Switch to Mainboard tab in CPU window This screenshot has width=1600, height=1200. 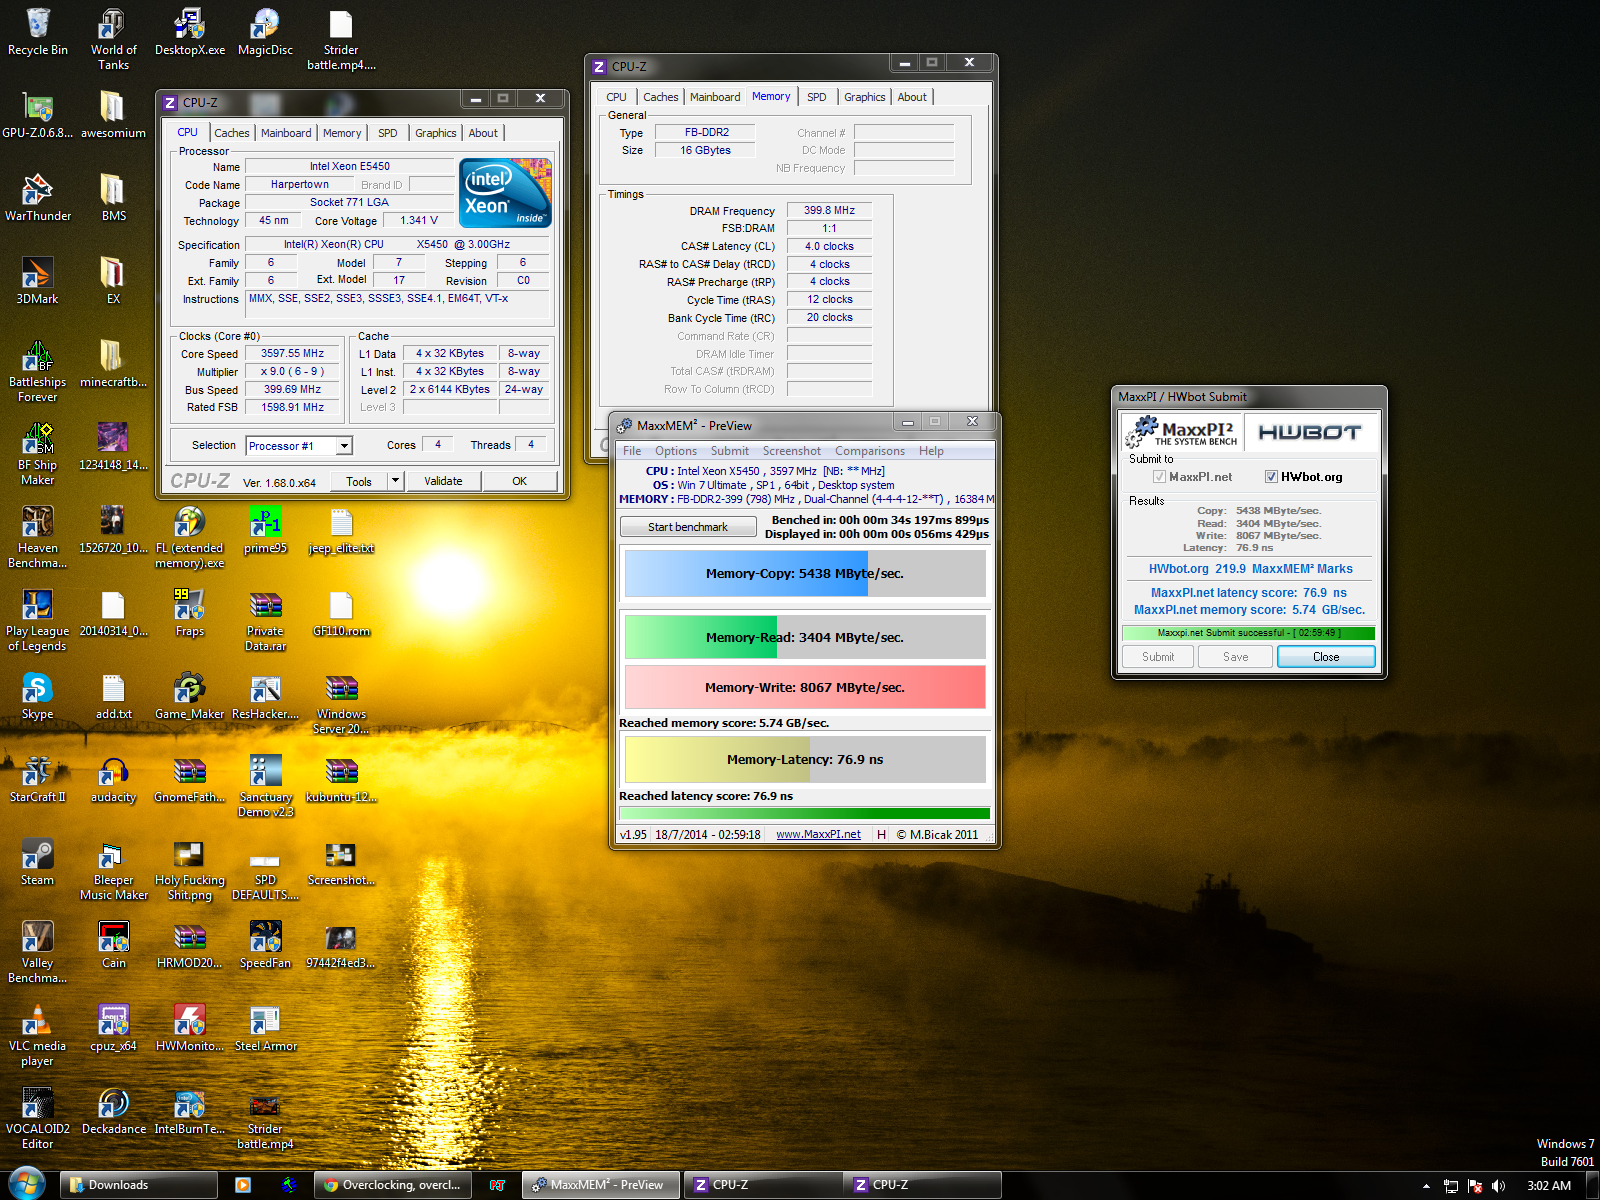(286, 133)
